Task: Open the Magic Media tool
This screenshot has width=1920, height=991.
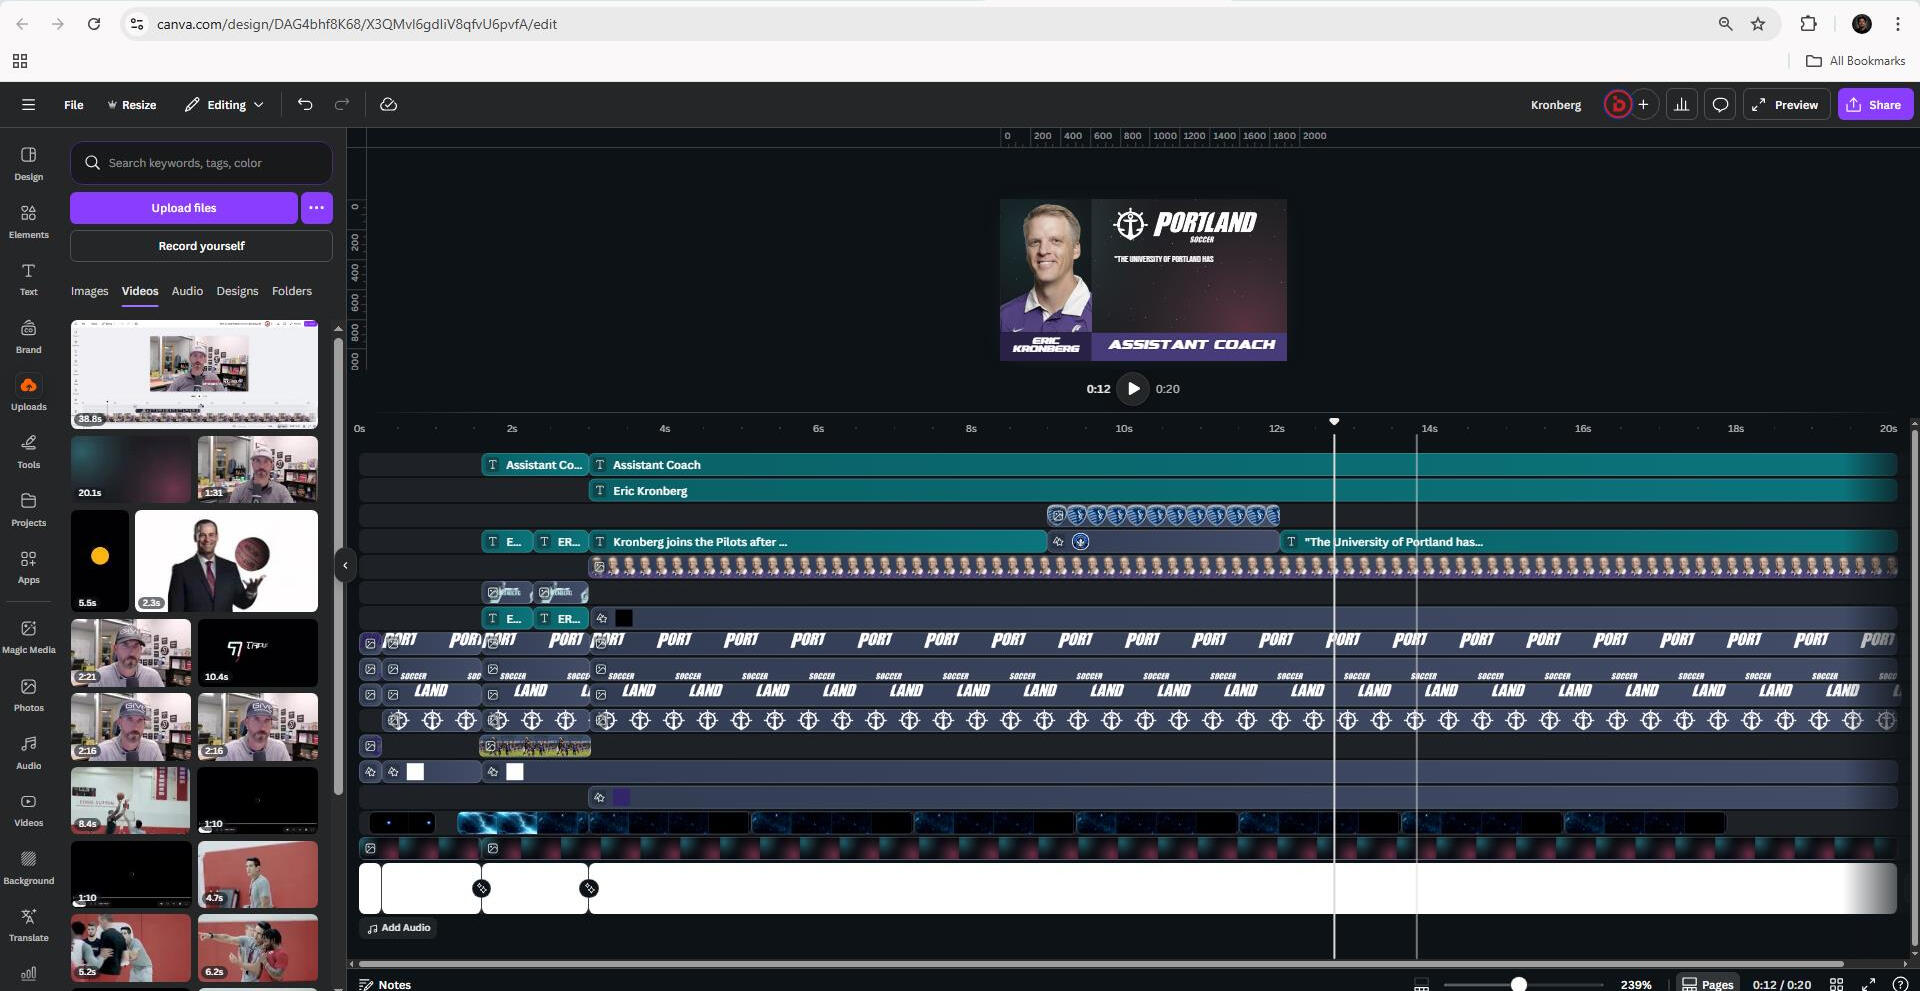Action: 28,636
